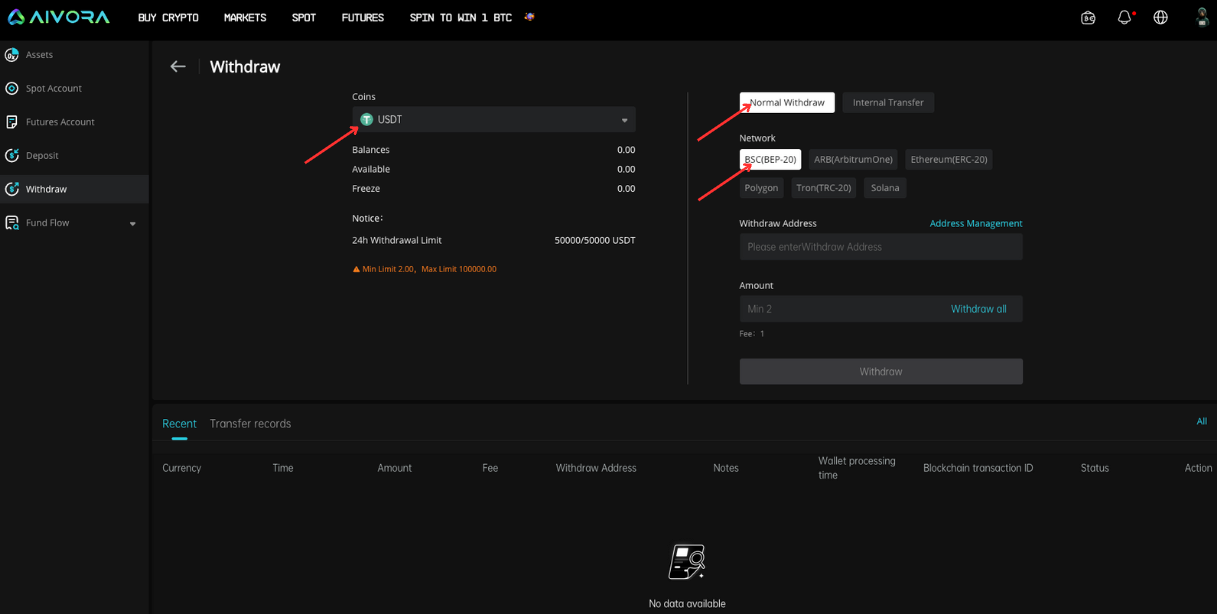1217x614 pixels.
Task: Open SPIN TO WIN 1 BTC
Action: [460, 18]
